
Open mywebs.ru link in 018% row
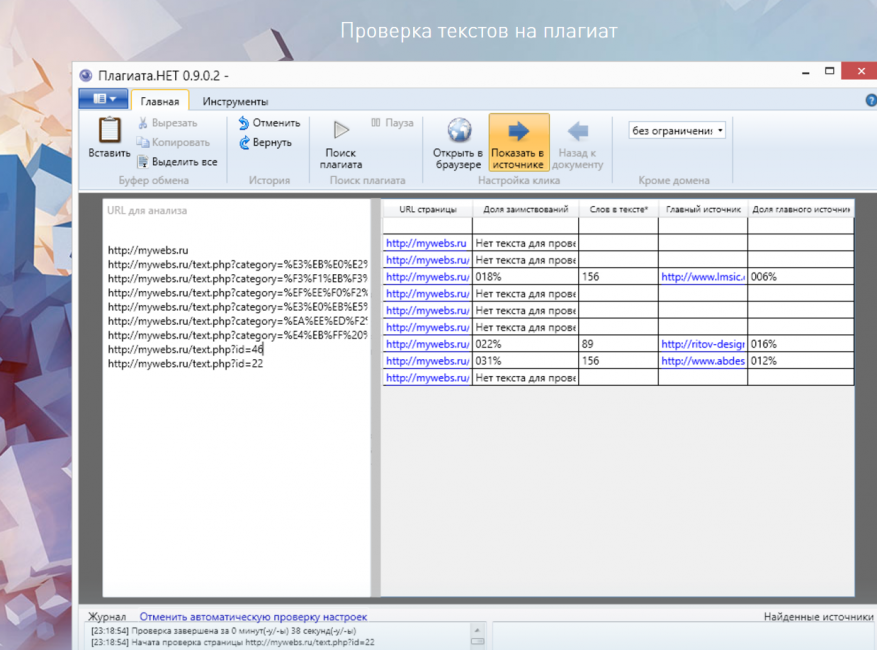(427, 277)
